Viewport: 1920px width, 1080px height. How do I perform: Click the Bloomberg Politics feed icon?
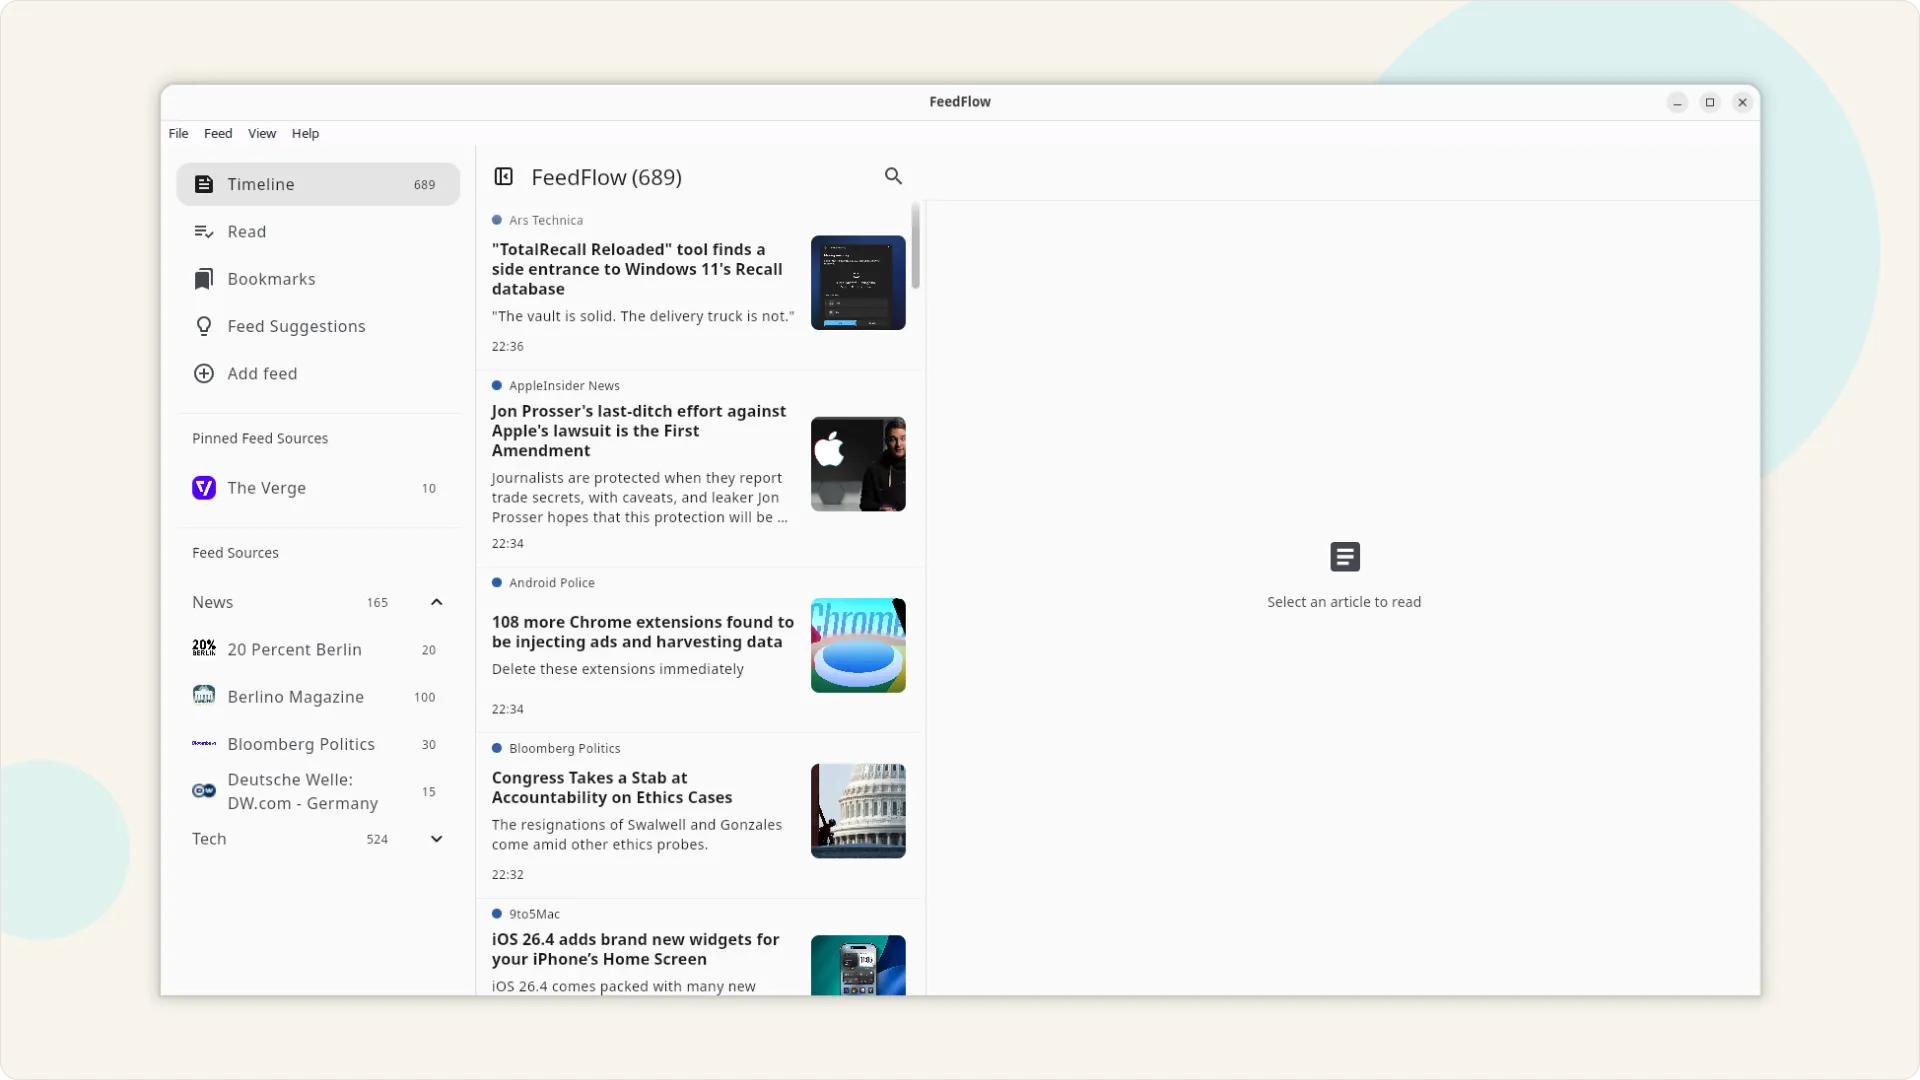tap(204, 743)
